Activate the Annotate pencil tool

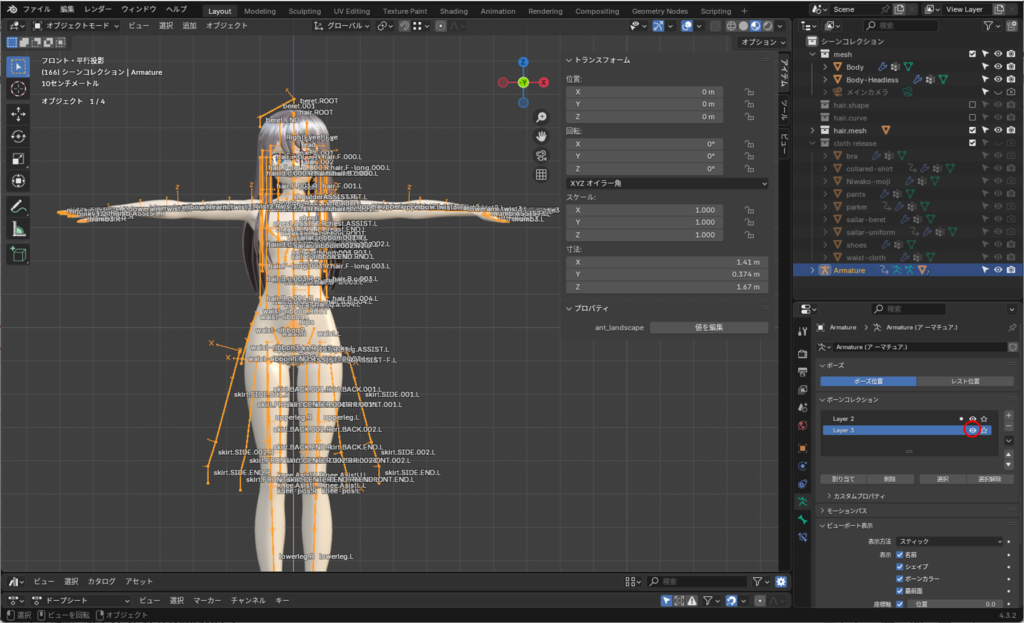(x=18, y=206)
